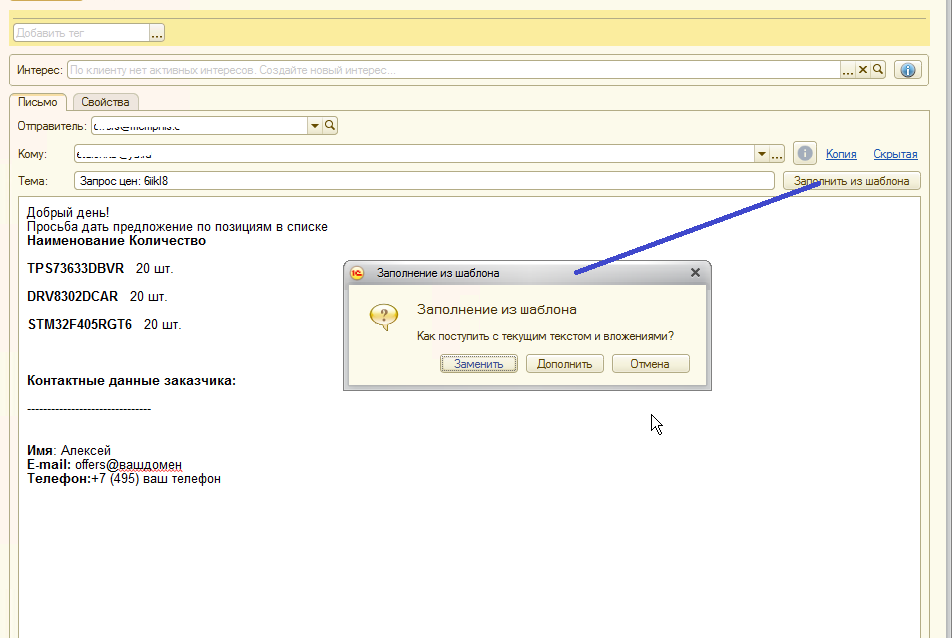Click Отмена to cancel template filling

pos(650,364)
